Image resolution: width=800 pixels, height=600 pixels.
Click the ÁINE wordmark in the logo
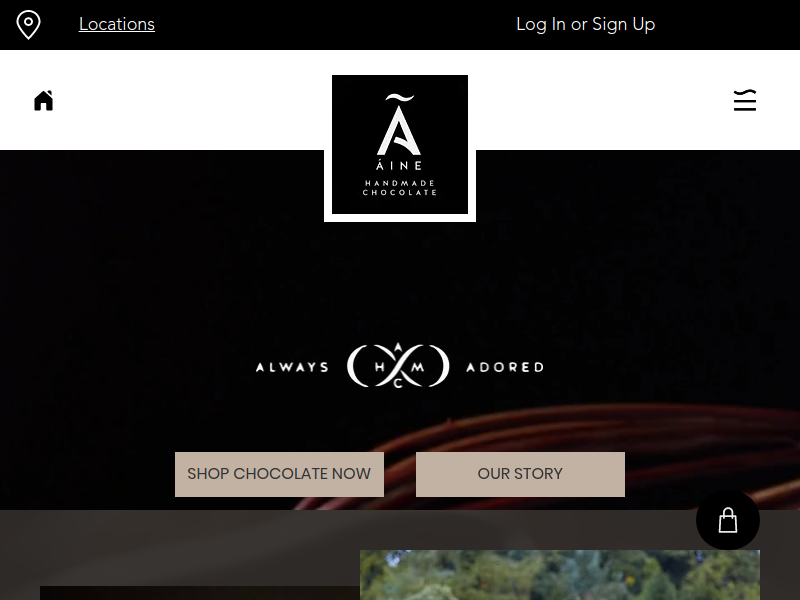(399, 165)
